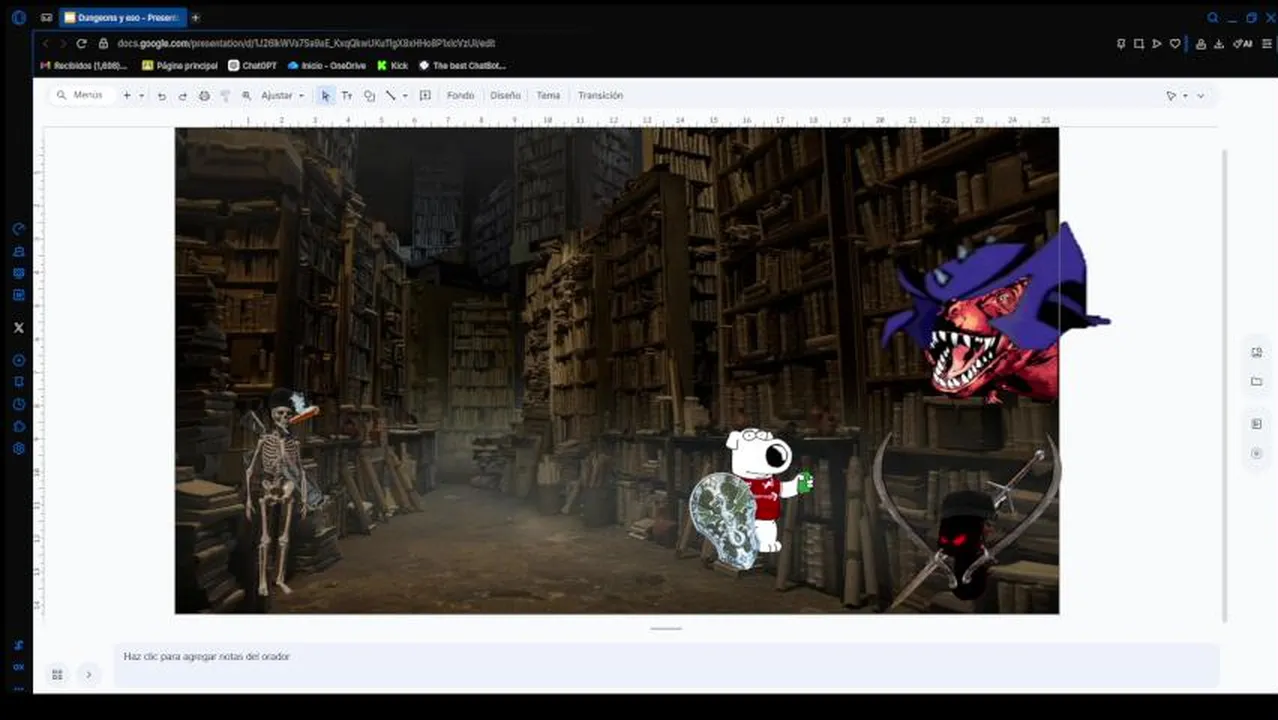Click the address bar URL

[x=306, y=43]
